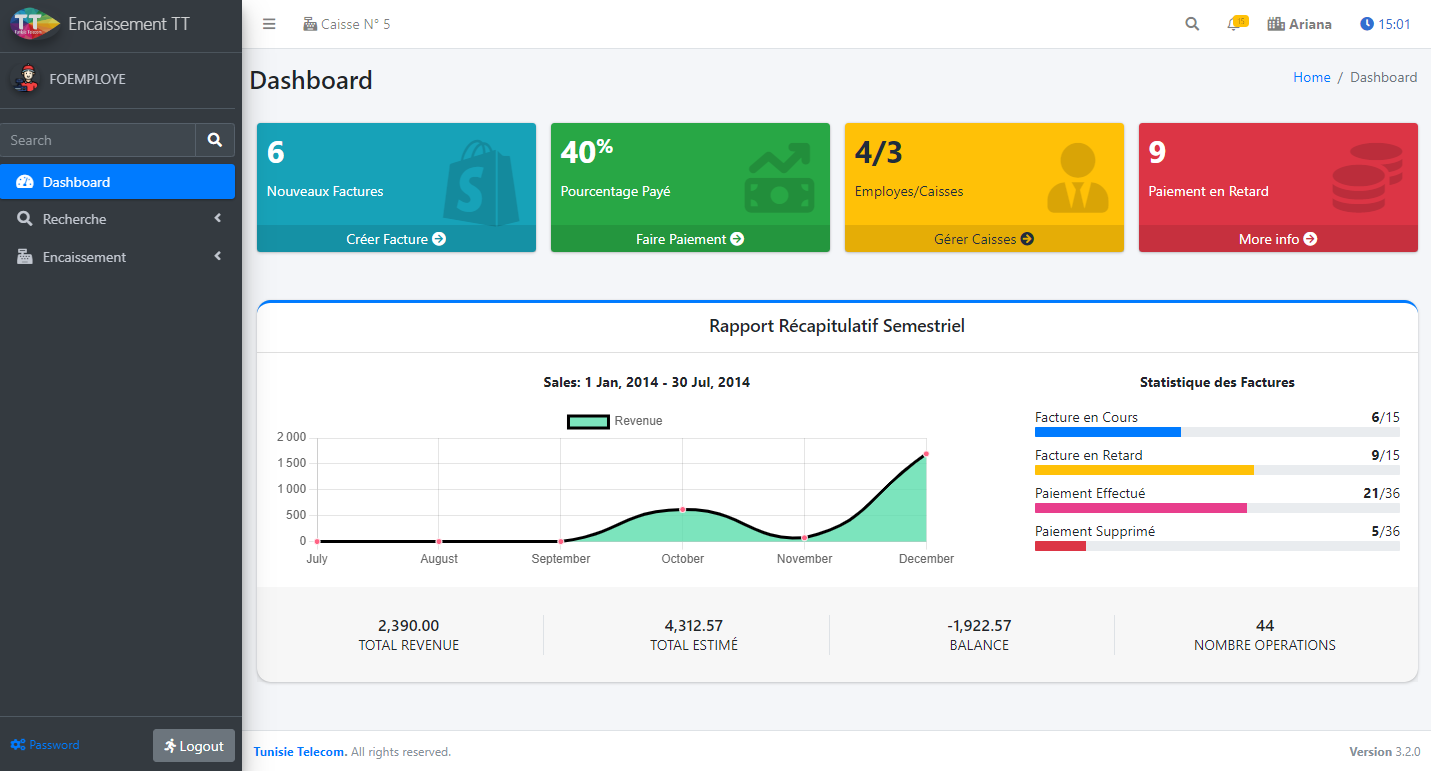Screen dimensions: 1431x771
Task: Click the FOEMPLOYE username
Action: pos(87,79)
